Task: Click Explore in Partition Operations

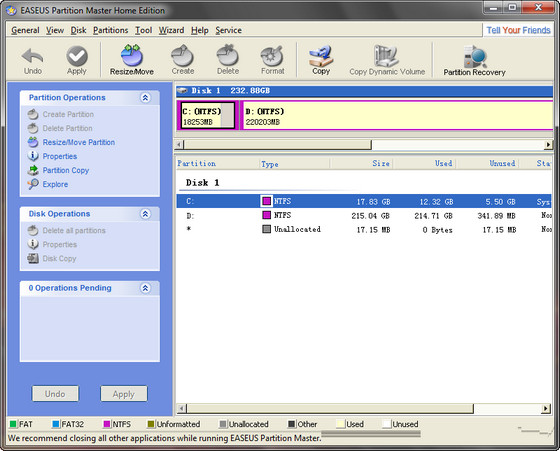Action: [x=55, y=184]
